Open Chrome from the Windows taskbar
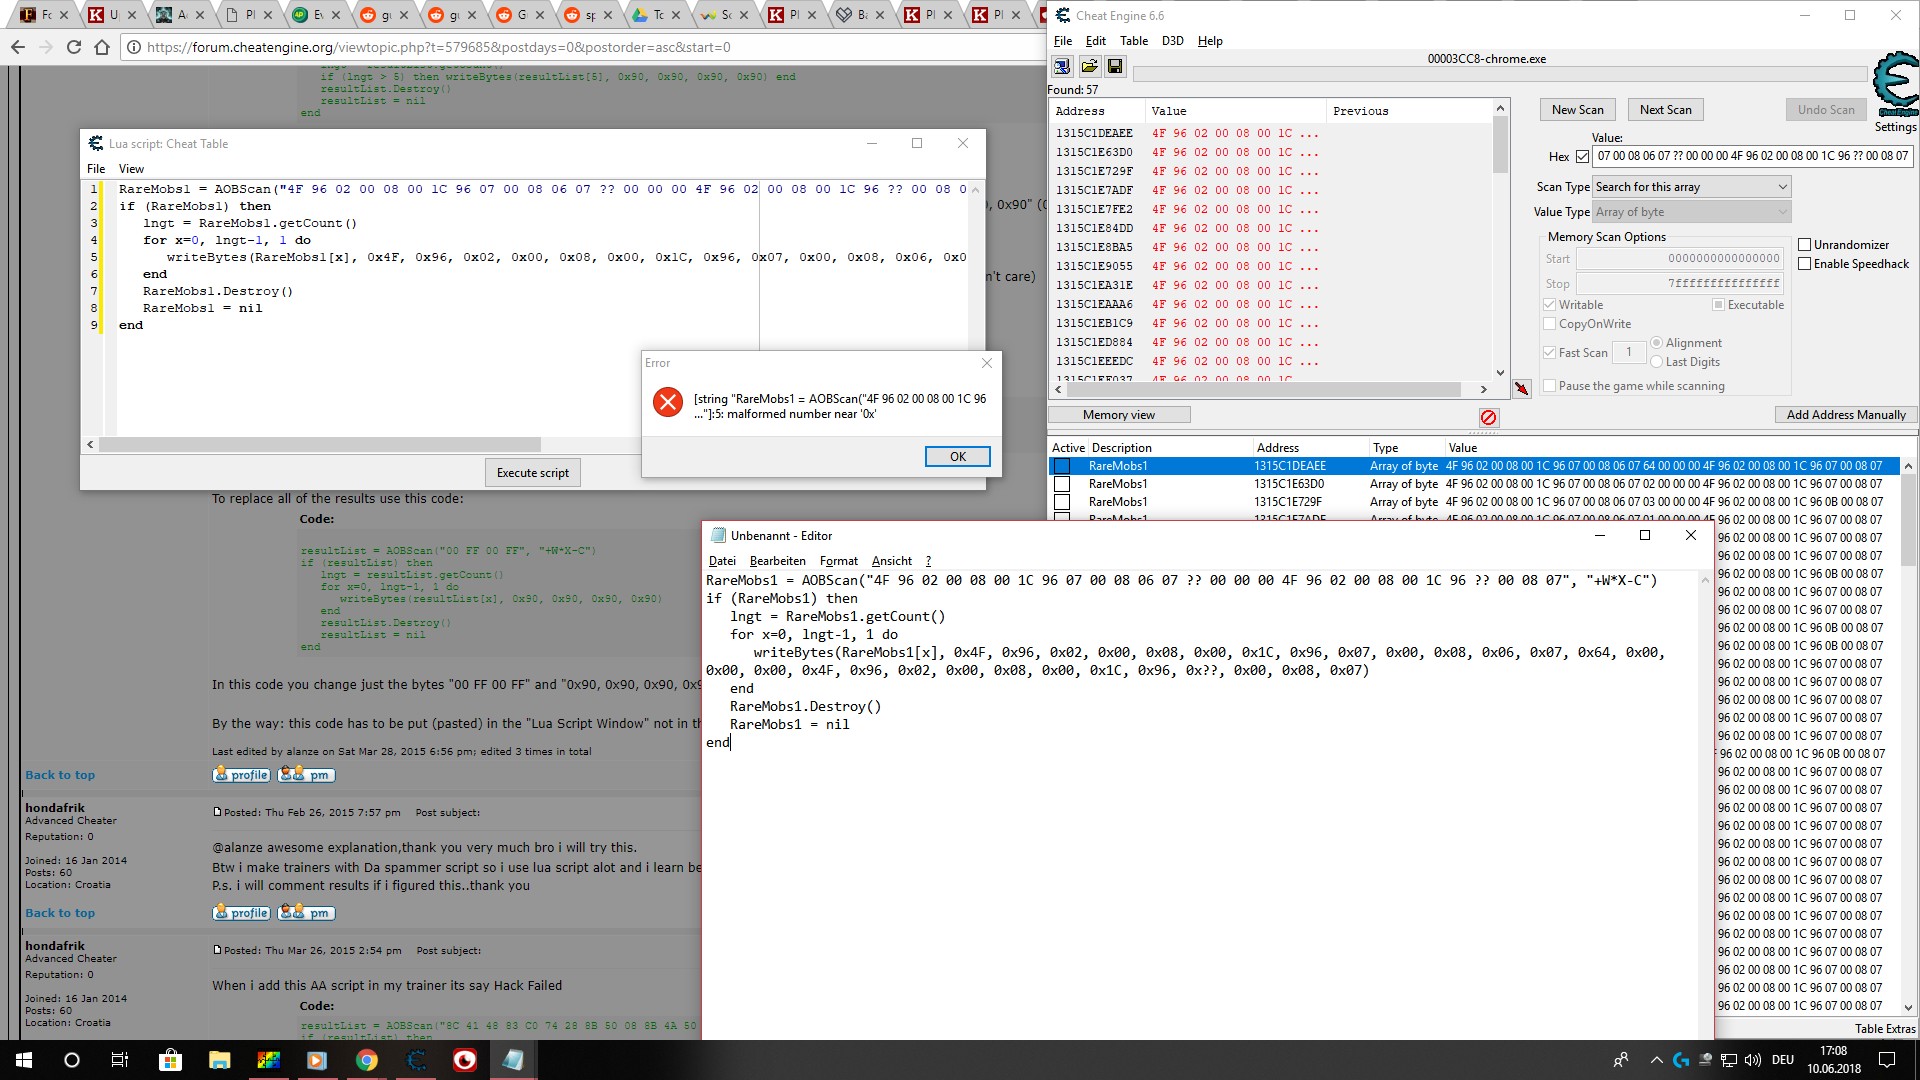 [x=367, y=1060]
